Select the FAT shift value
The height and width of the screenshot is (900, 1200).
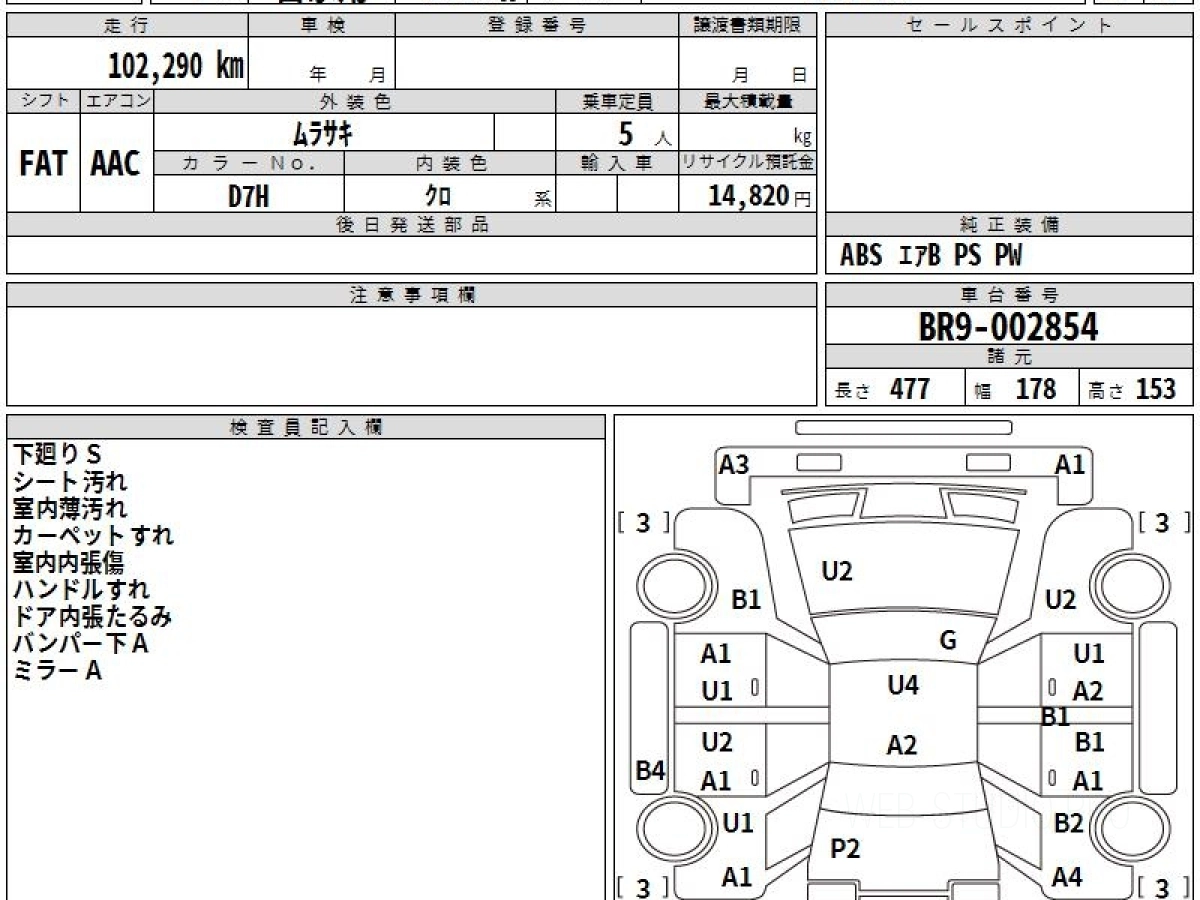pyautogui.click(x=43, y=164)
